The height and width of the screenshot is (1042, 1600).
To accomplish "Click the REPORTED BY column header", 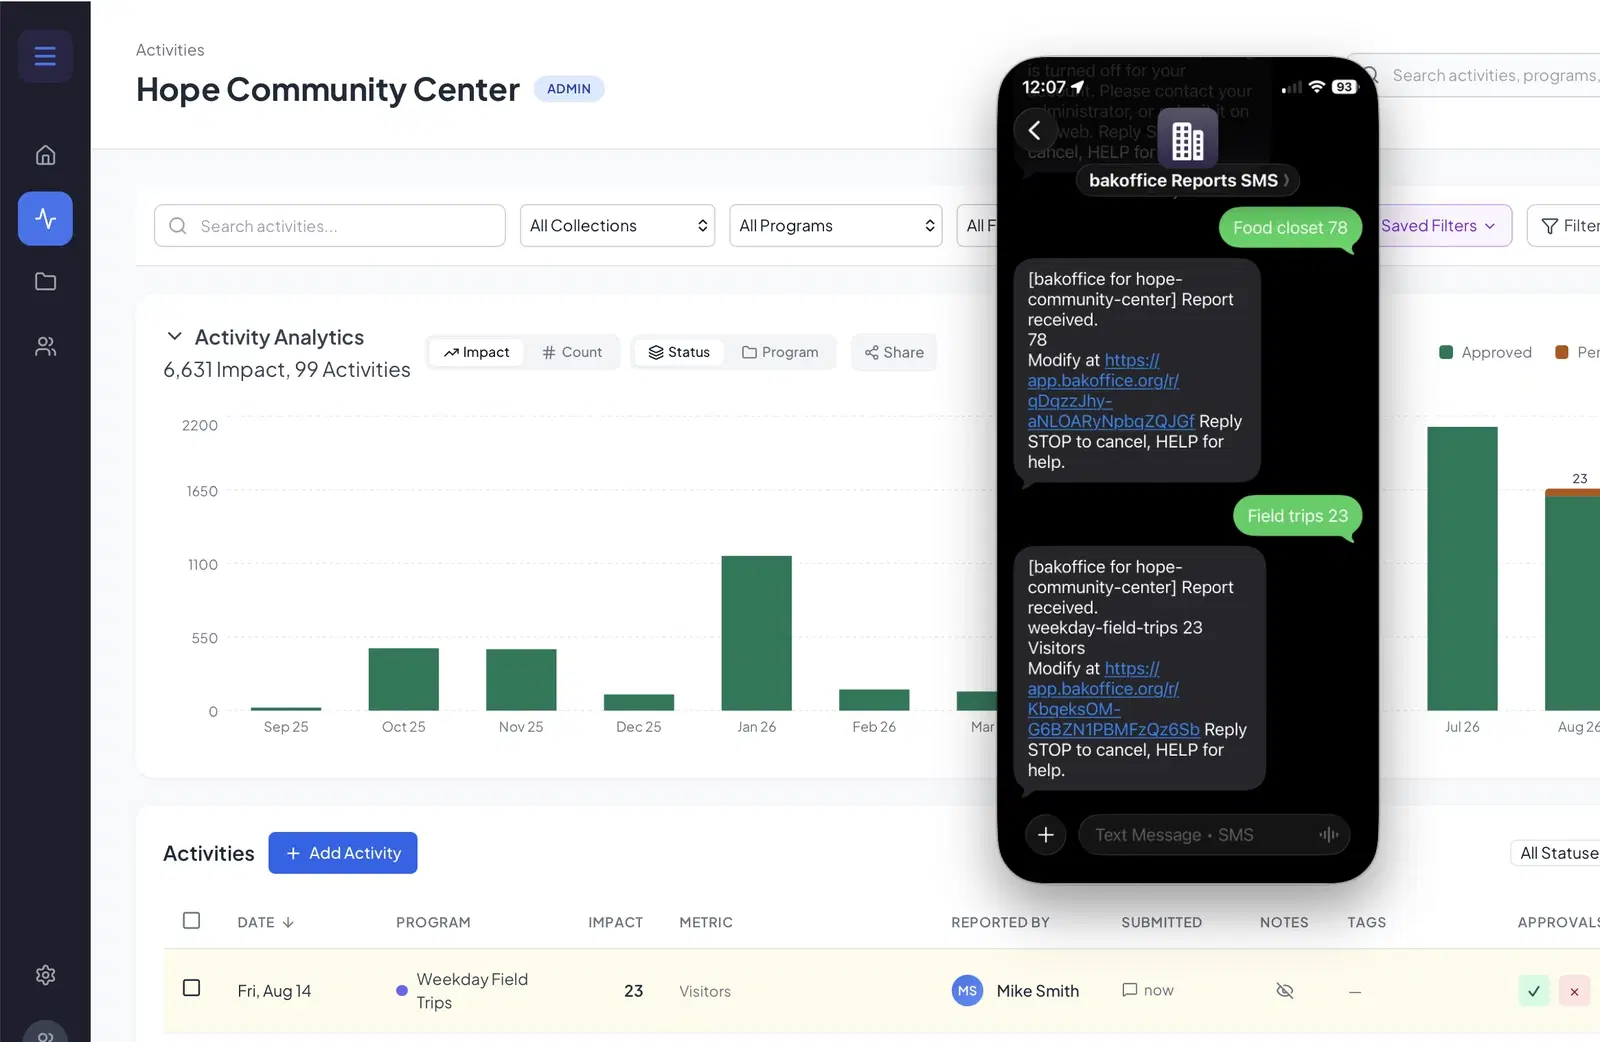I will (x=1000, y=922).
